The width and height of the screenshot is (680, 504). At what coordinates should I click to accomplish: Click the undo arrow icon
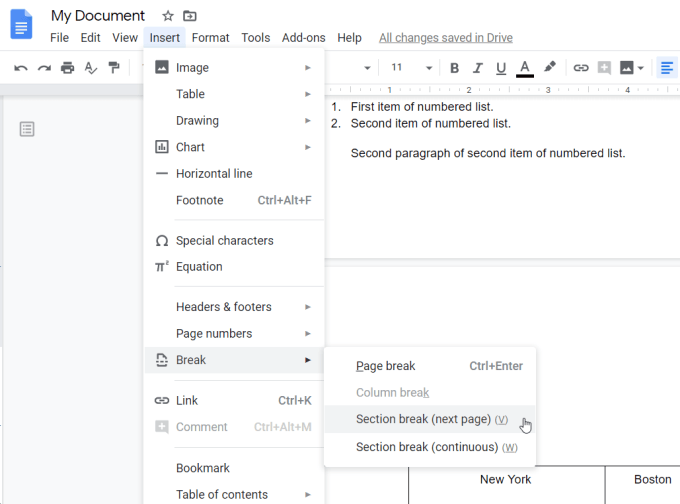(x=21, y=68)
